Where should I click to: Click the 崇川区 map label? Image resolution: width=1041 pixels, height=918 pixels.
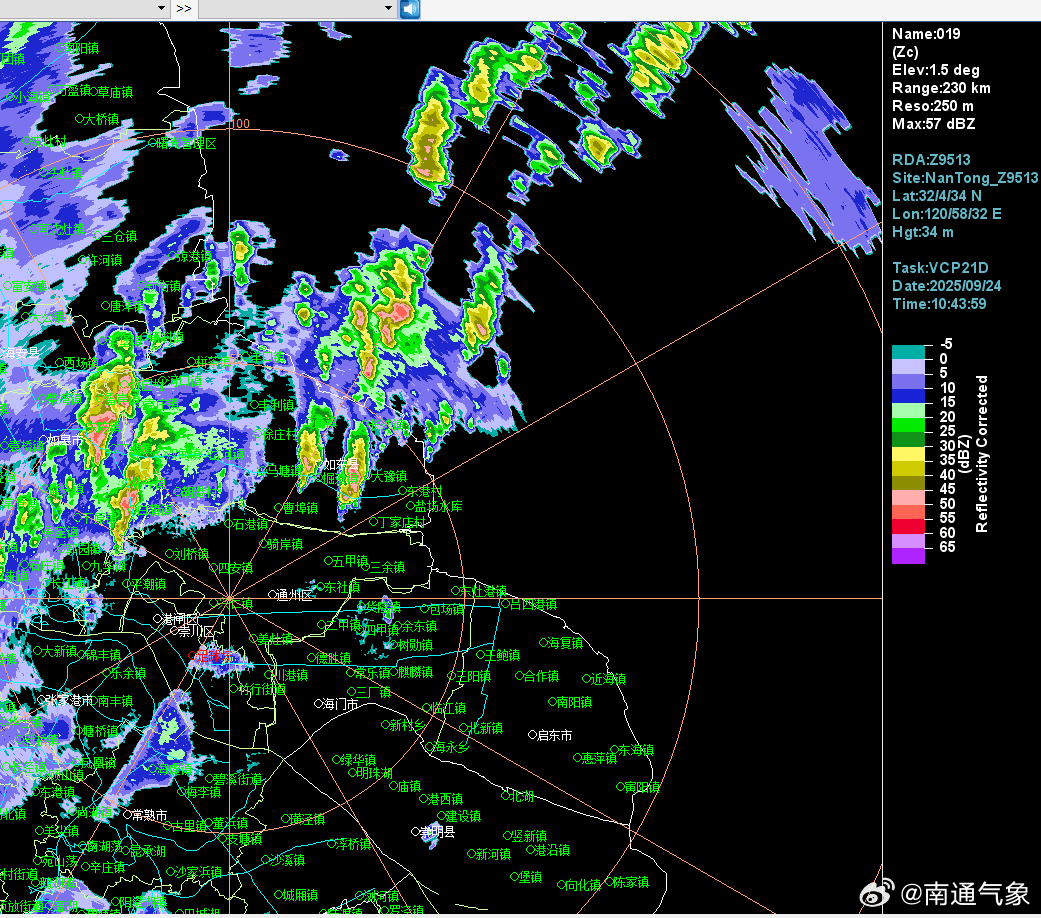(x=197, y=631)
